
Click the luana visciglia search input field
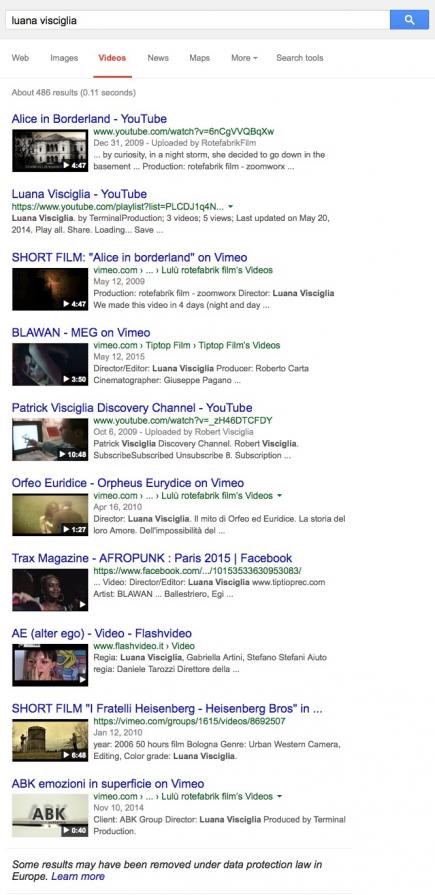(198, 19)
